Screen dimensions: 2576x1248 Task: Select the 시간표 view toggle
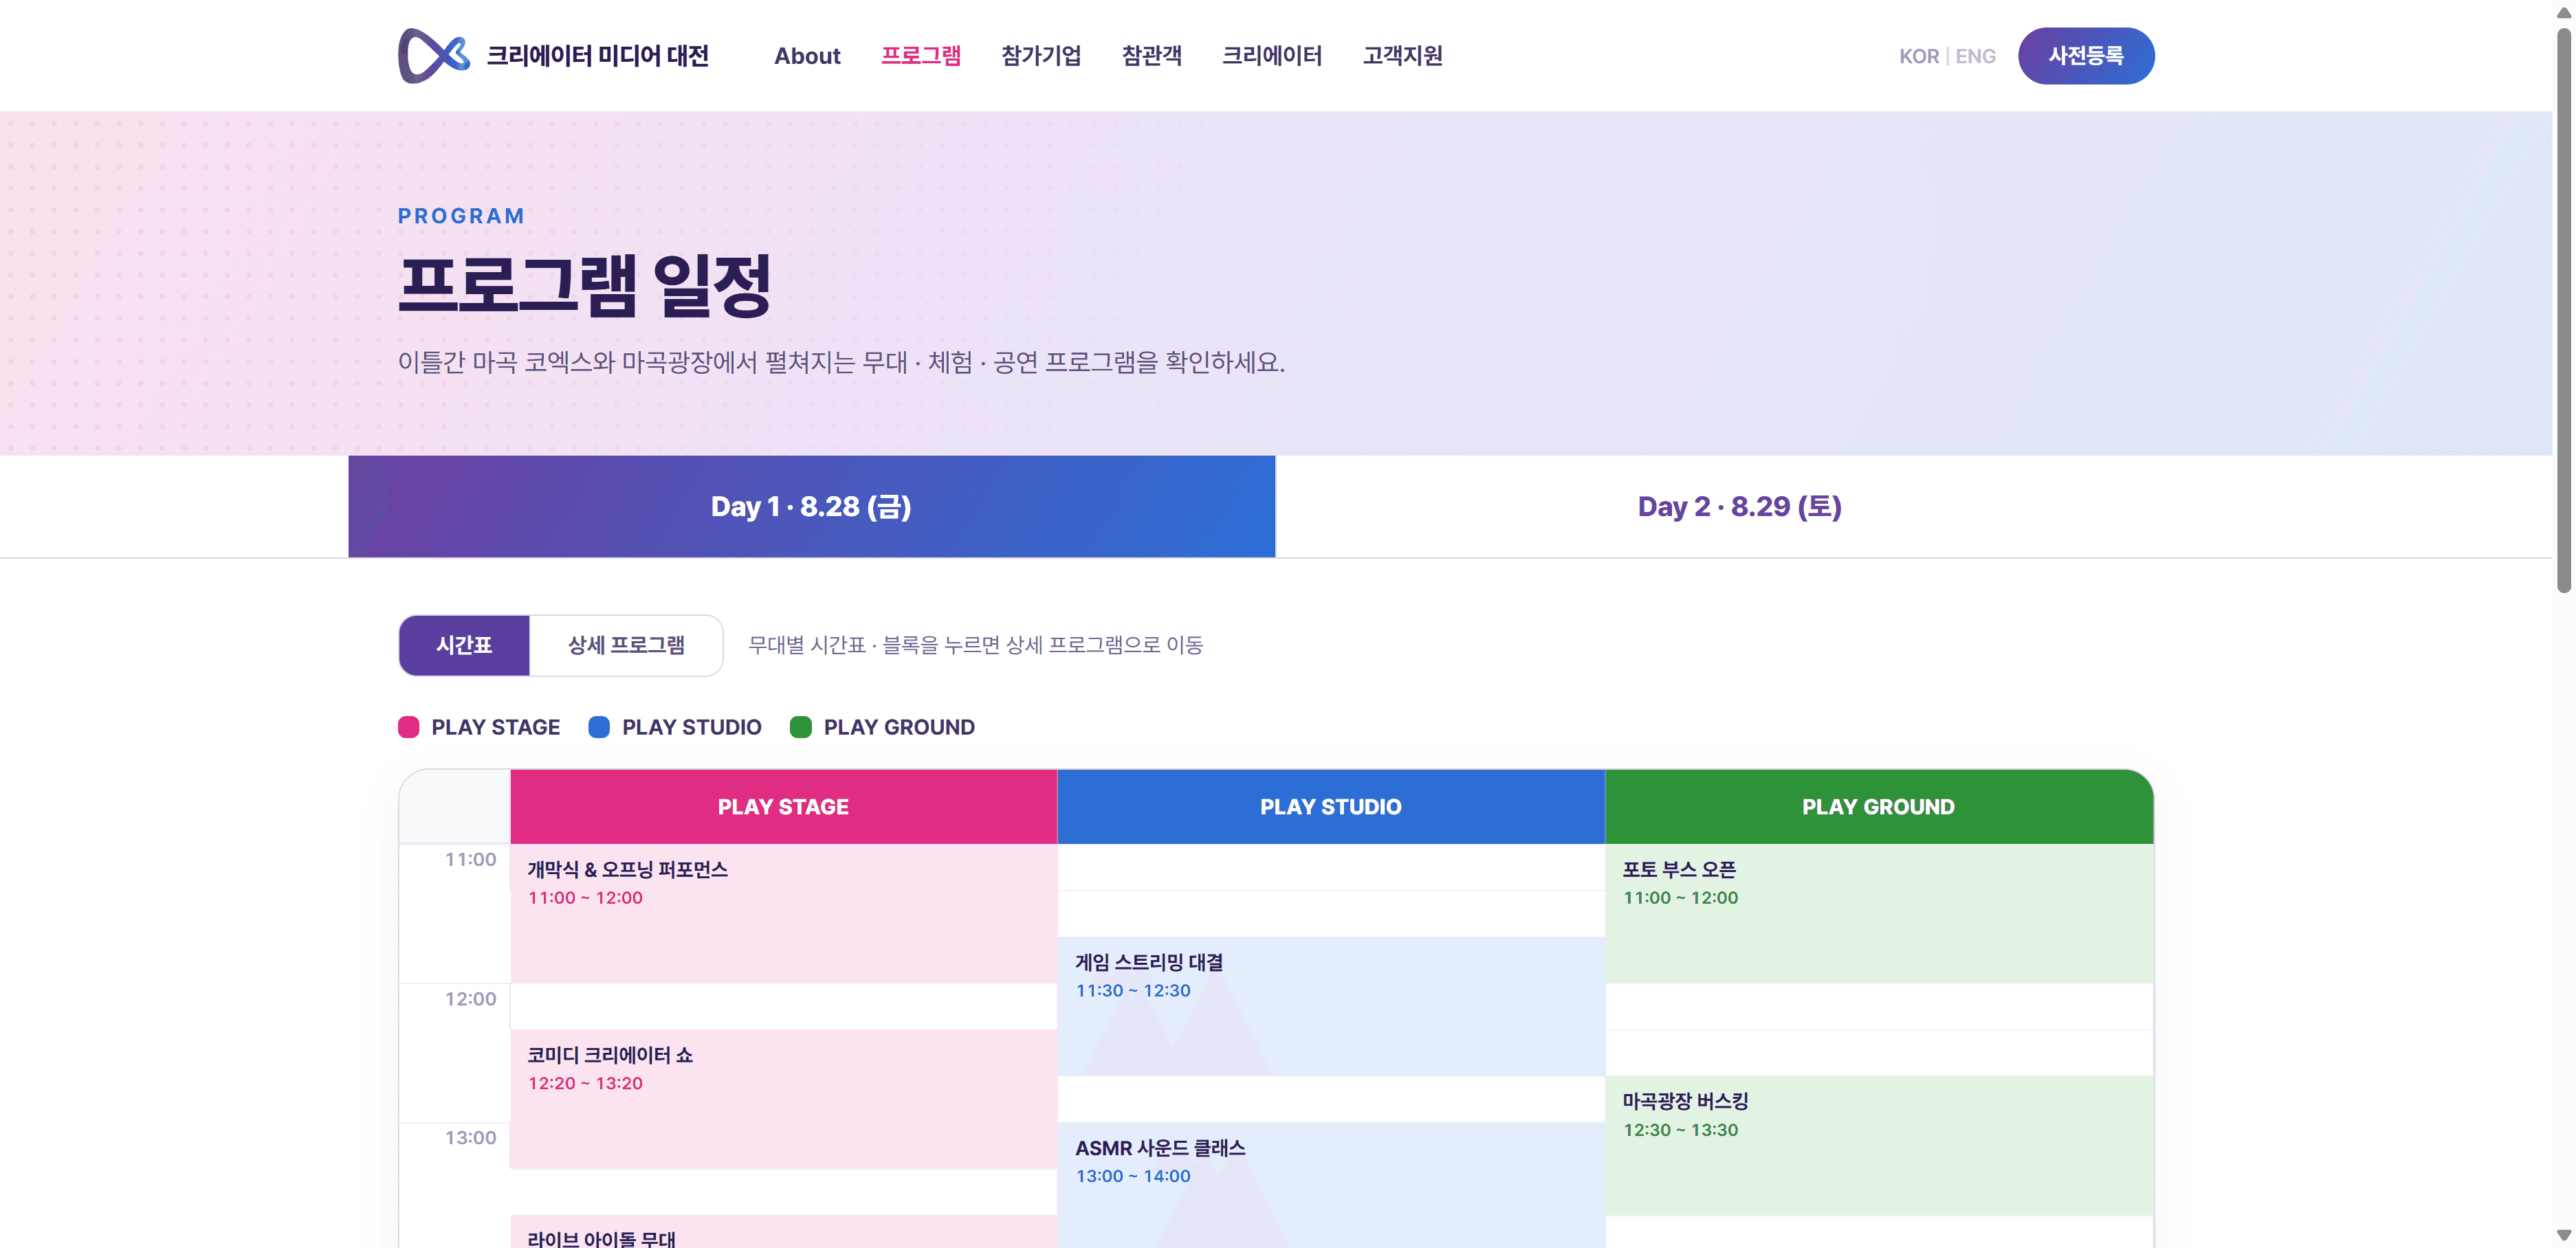point(464,645)
